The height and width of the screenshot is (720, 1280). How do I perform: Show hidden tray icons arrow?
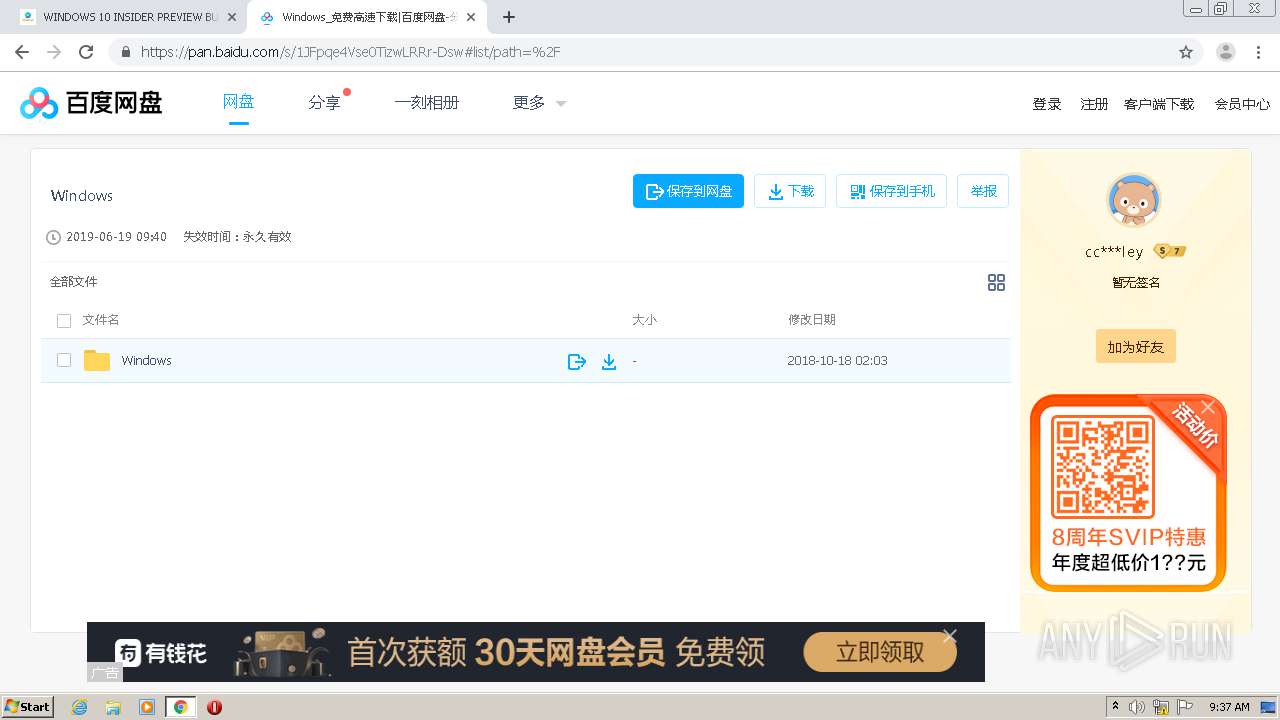click(x=1116, y=707)
